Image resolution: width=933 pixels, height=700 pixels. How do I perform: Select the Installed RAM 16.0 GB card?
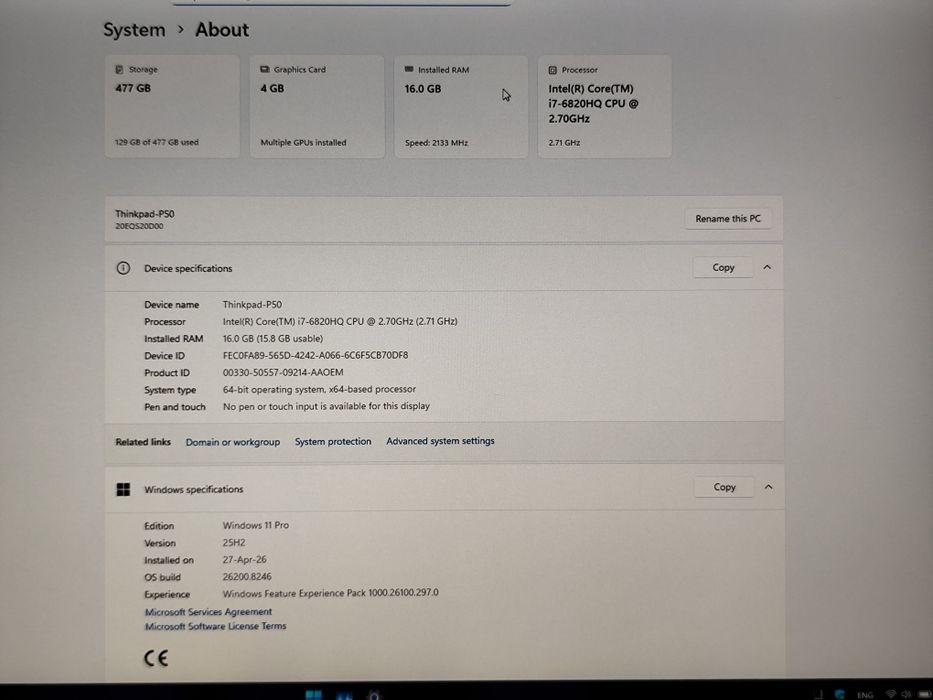461,107
